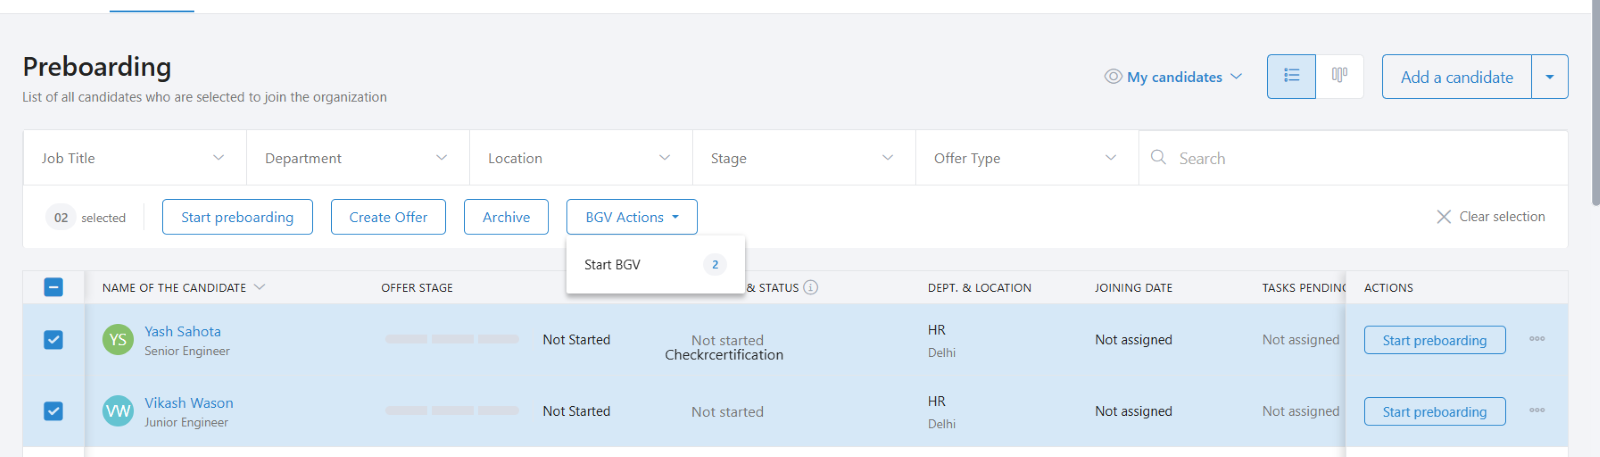
Task: Click Vikash Wason's VW avatar
Action: coord(118,411)
